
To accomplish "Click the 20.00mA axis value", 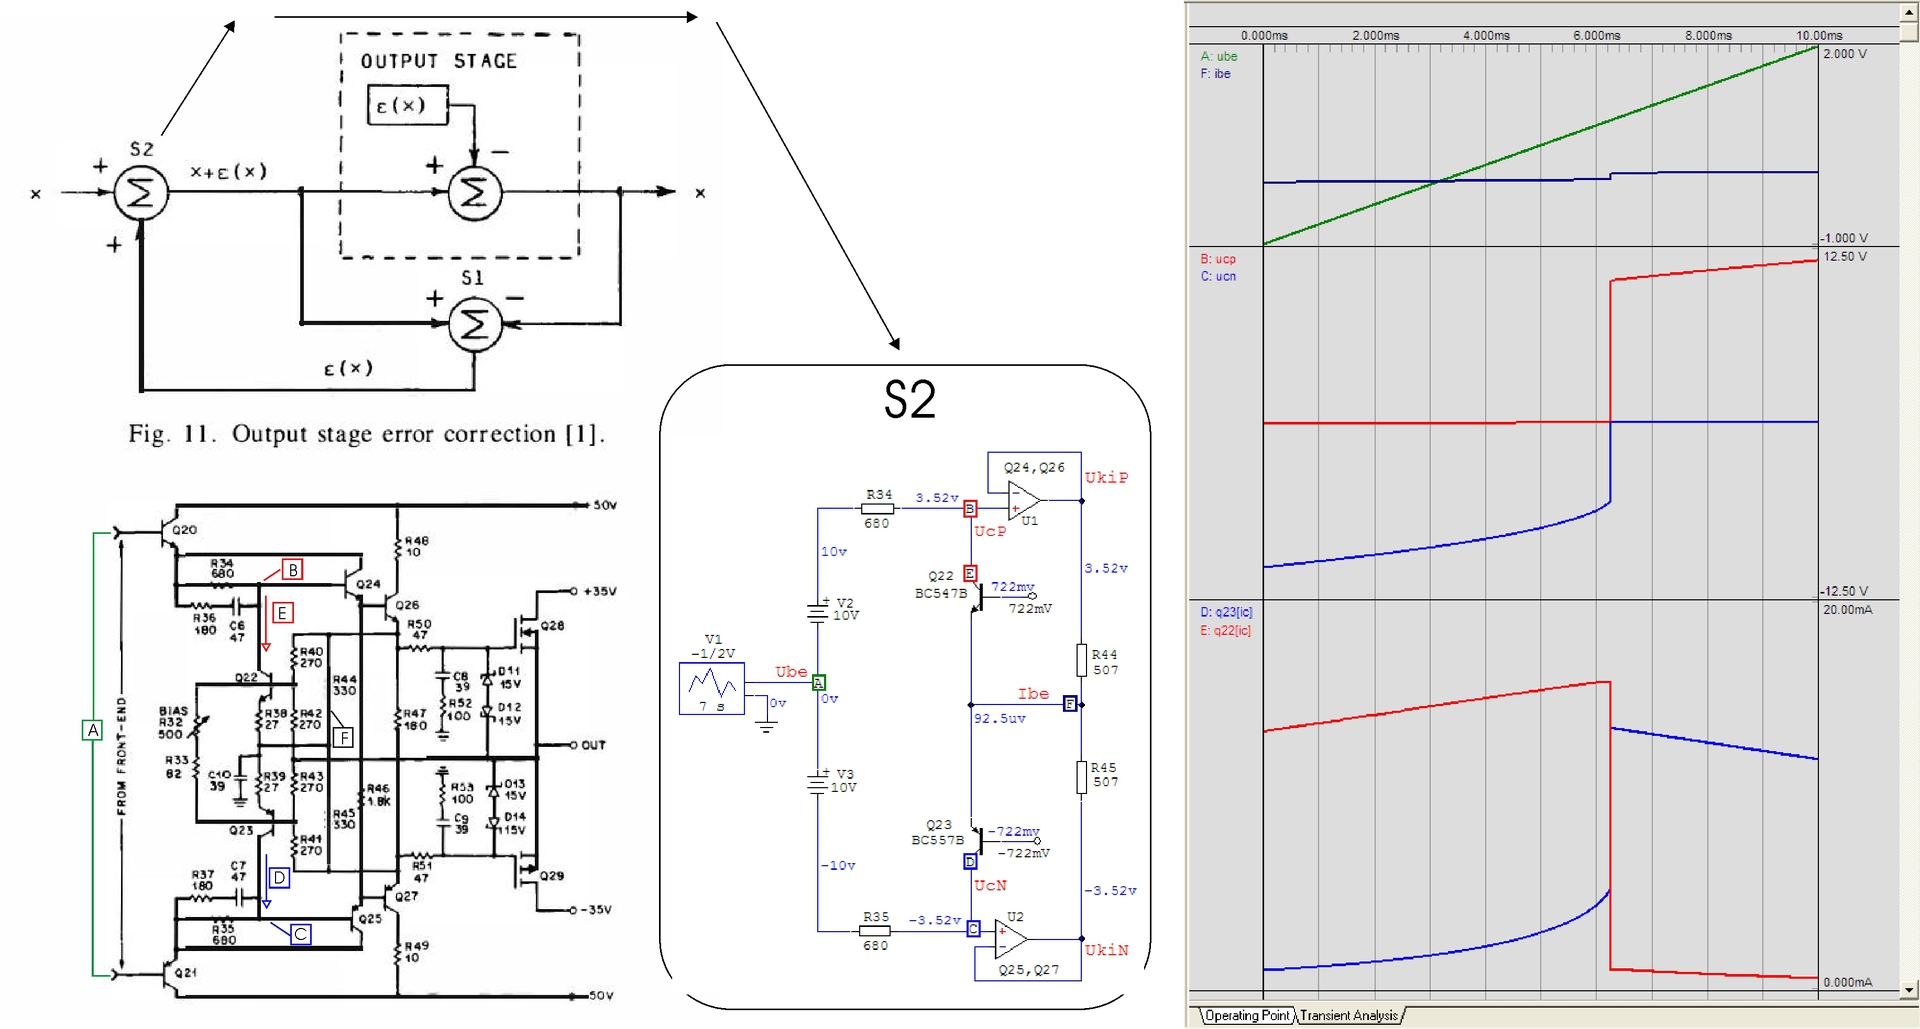I will 1848,610.
